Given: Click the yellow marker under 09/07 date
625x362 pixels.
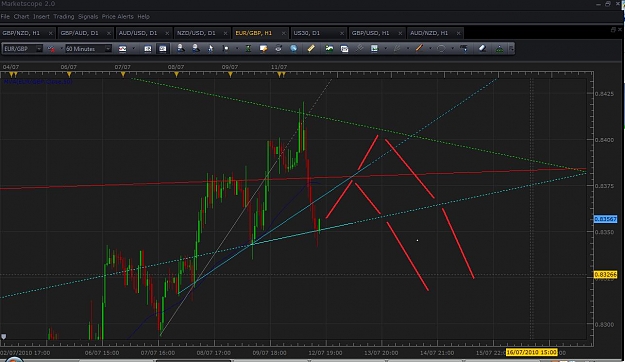Looking at the screenshot, I should pos(230,75).
